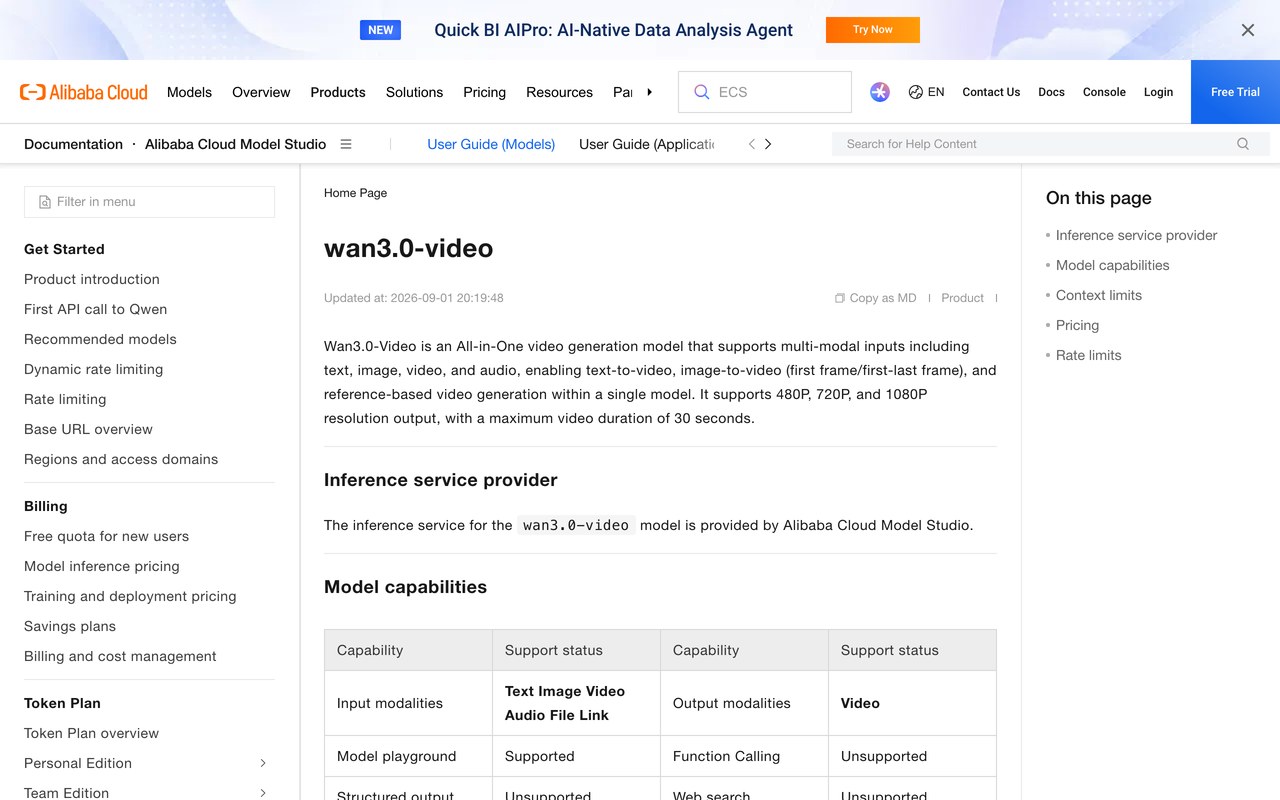Image resolution: width=1280 pixels, height=800 pixels.
Task: Open the Overview menu
Action: point(261,92)
